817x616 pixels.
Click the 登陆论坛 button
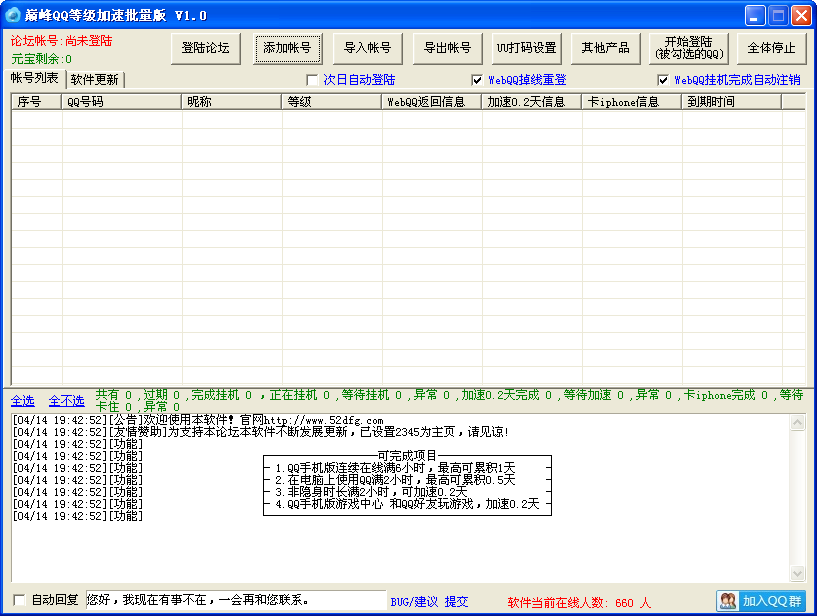pos(206,48)
